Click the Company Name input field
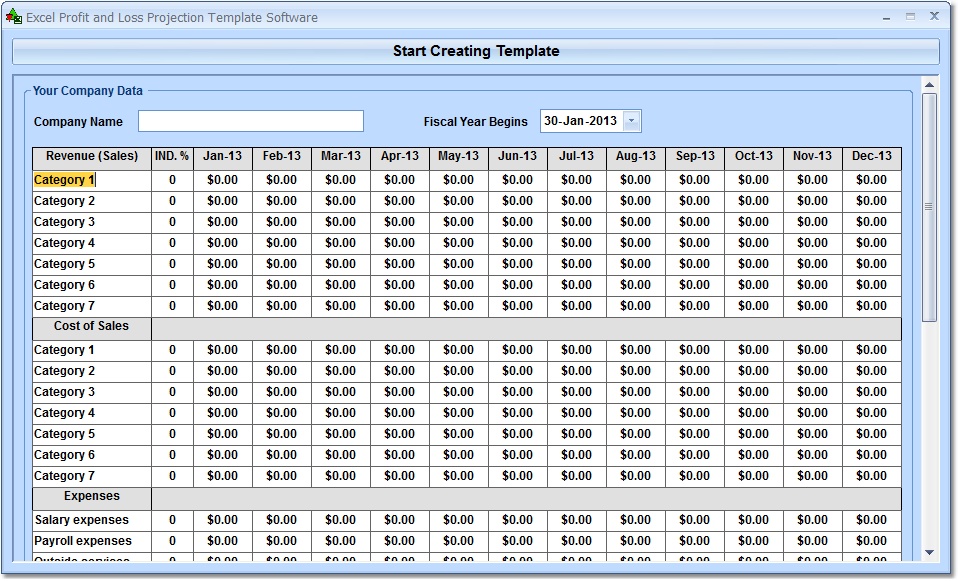958x581 pixels. click(x=250, y=121)
